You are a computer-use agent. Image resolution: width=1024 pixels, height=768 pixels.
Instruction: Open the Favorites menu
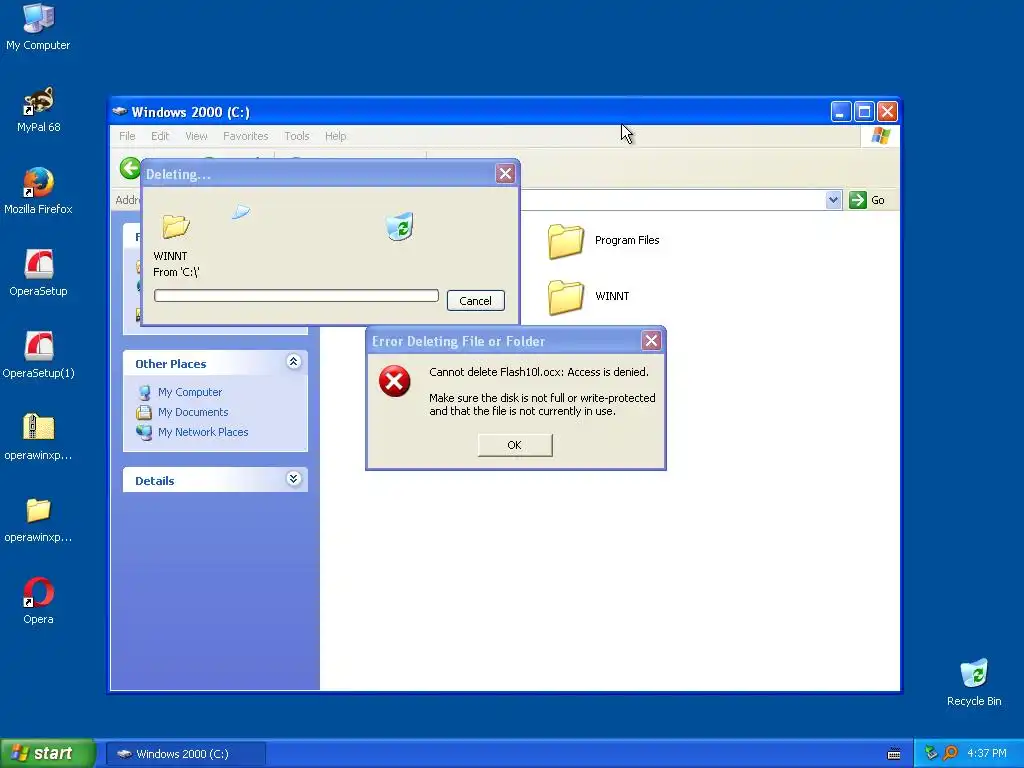pyautogui.click(x=246, y=136)
